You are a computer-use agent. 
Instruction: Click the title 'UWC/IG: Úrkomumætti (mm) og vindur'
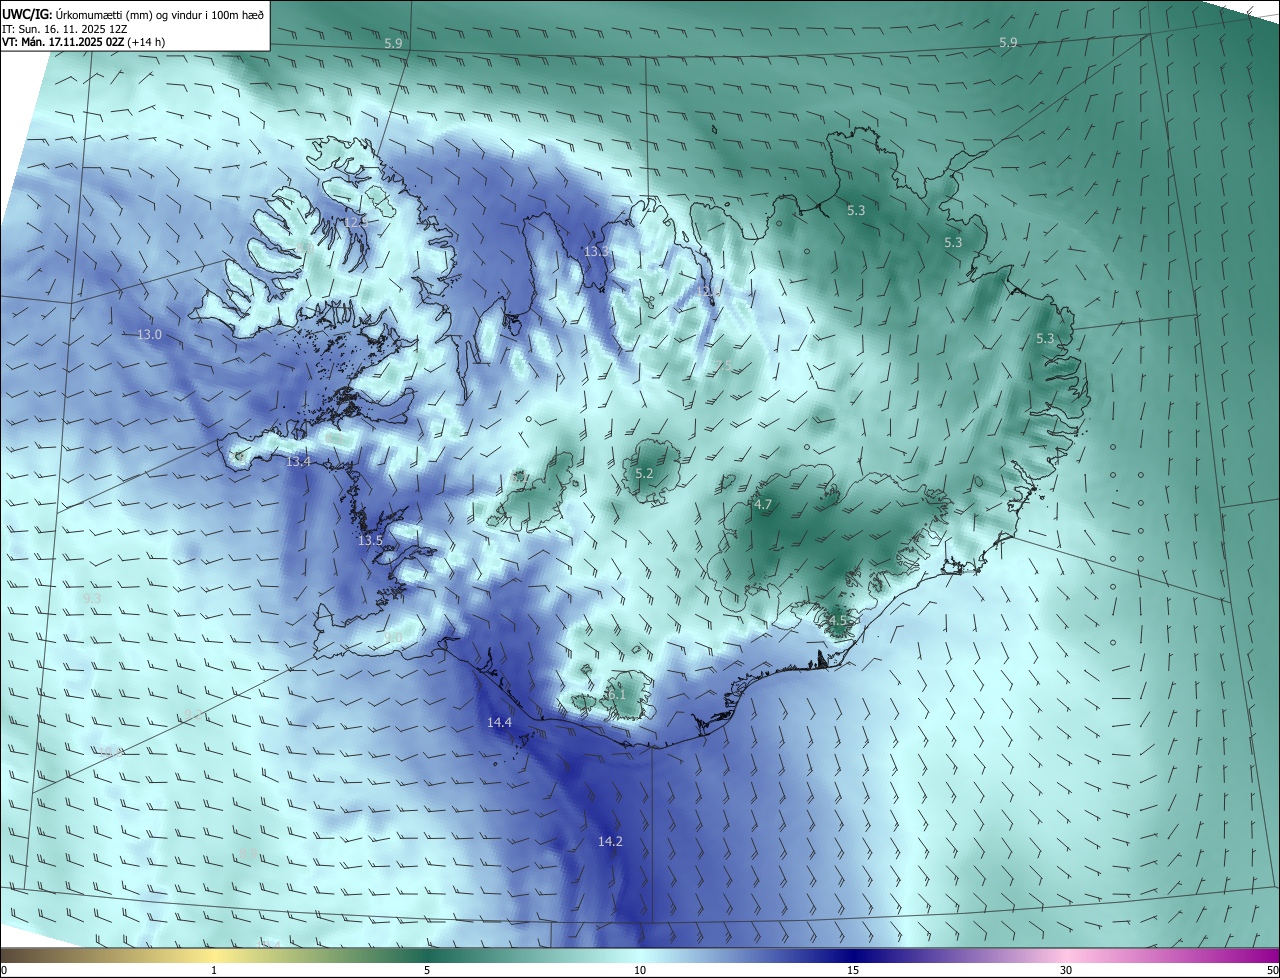tap(133, 14)
